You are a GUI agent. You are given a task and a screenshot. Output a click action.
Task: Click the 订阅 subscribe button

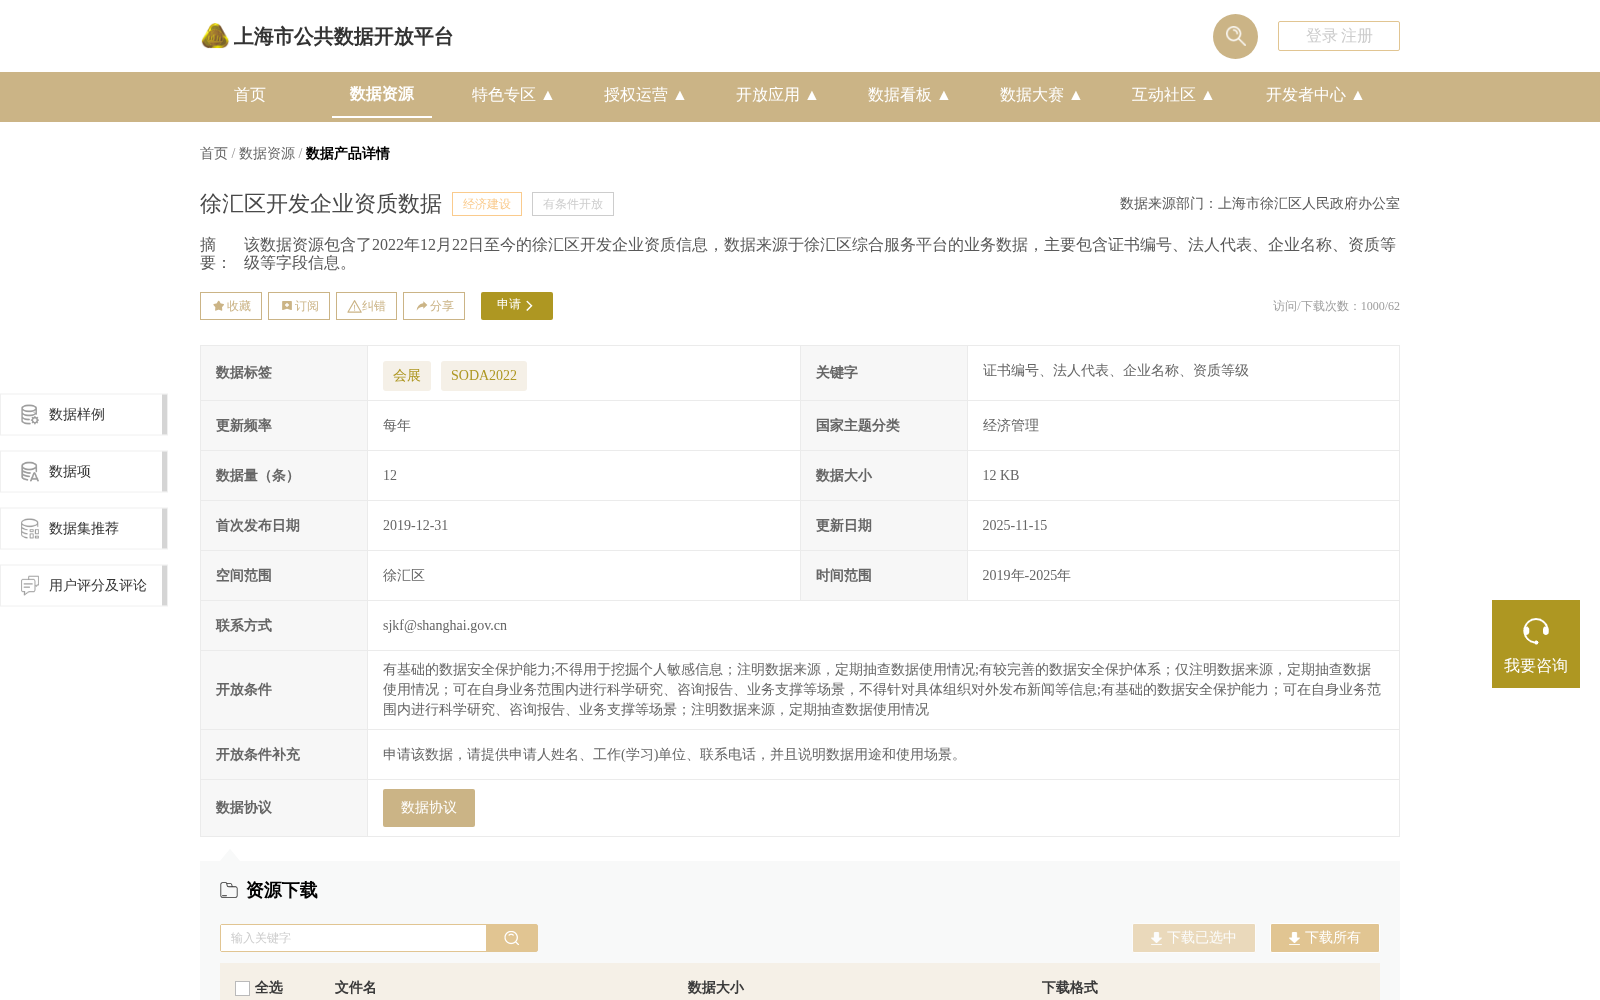point(299,306)
